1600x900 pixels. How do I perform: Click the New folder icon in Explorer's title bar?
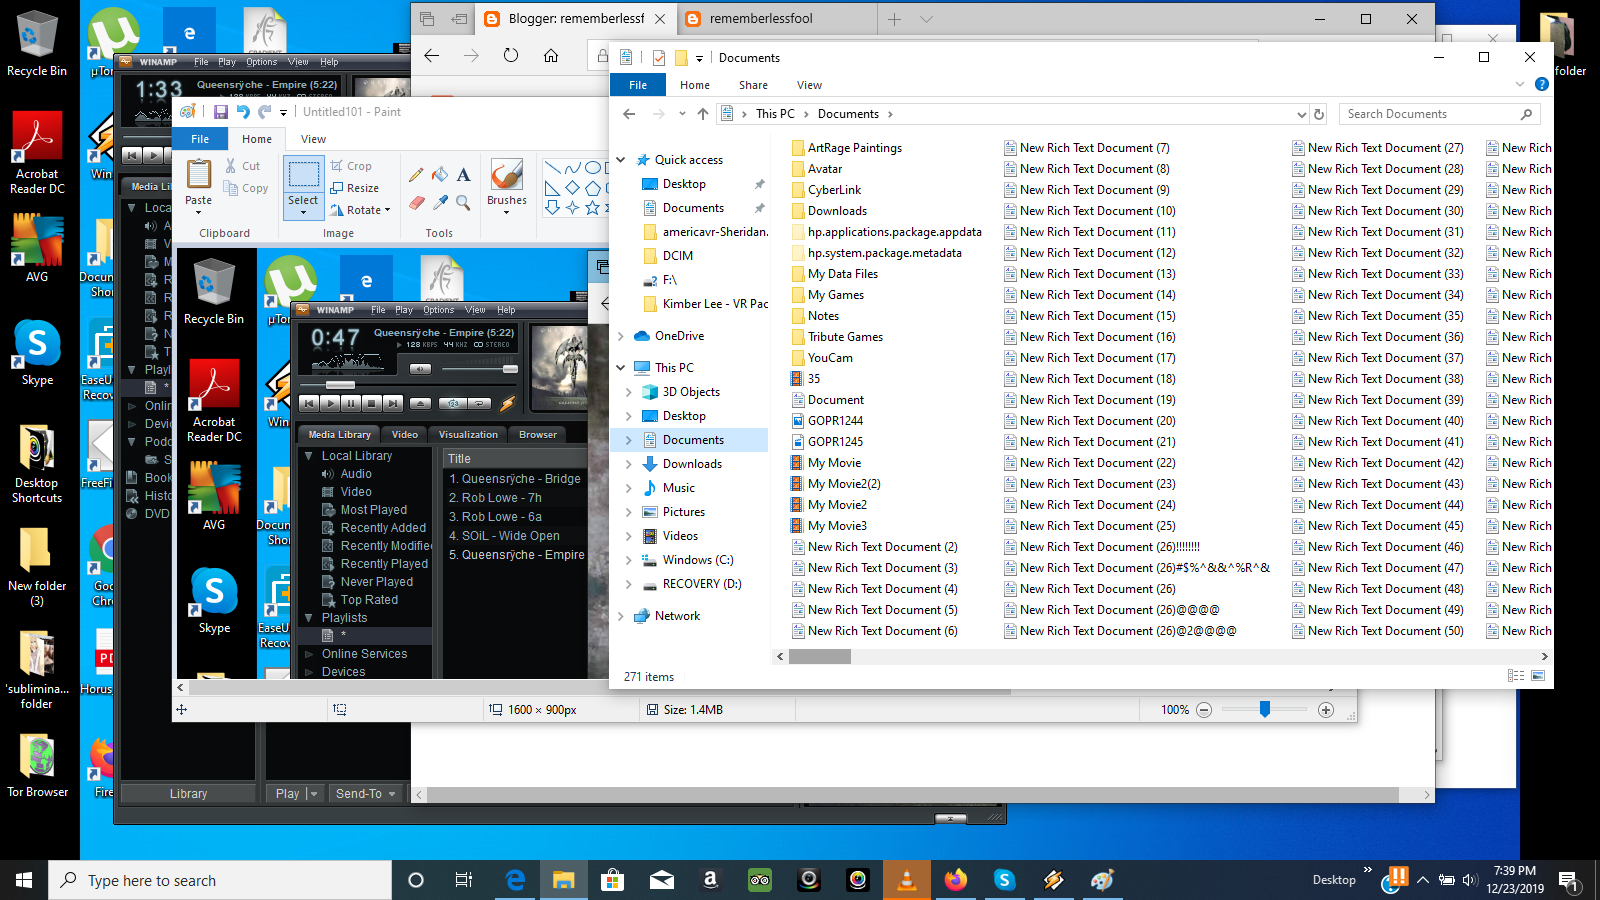(681, 58)
